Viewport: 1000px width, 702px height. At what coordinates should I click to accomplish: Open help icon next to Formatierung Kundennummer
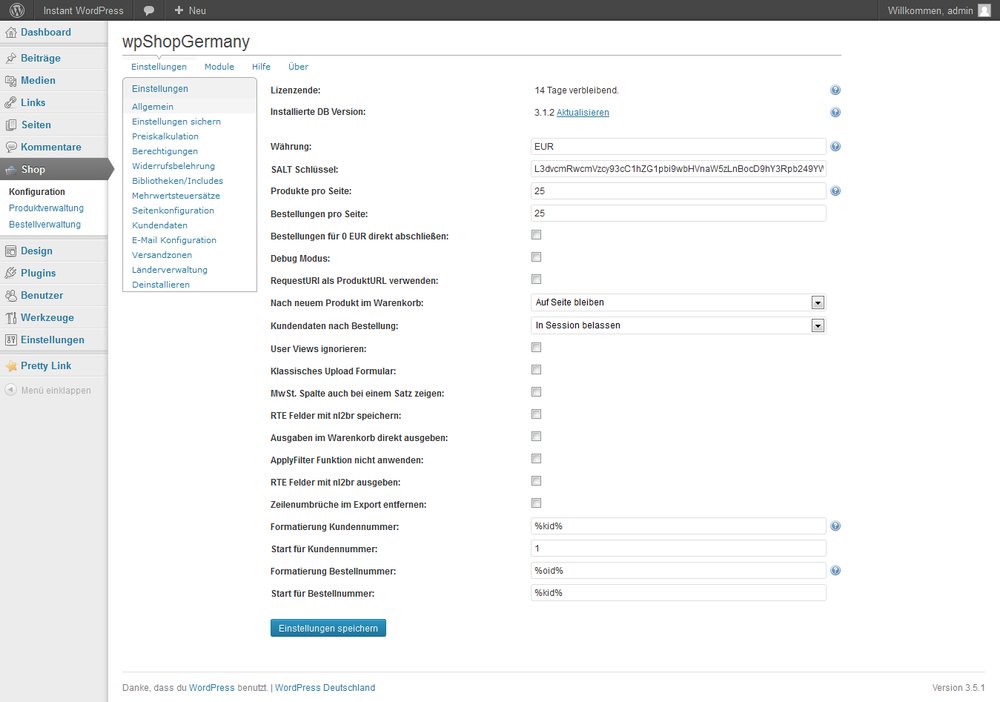point(835,526)
